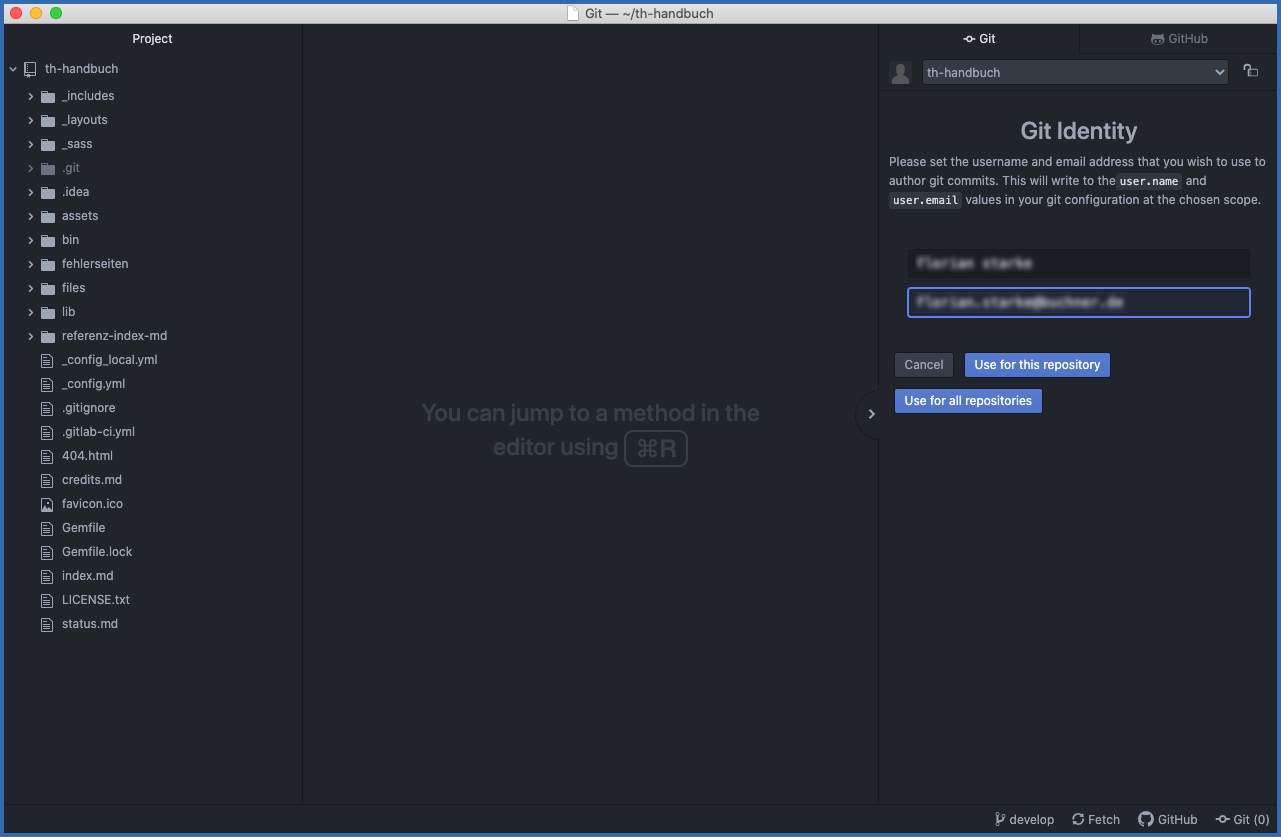Click the book icon next to th-handbuch root
Screen dimensions: 1281x837
tap(27, 68)
